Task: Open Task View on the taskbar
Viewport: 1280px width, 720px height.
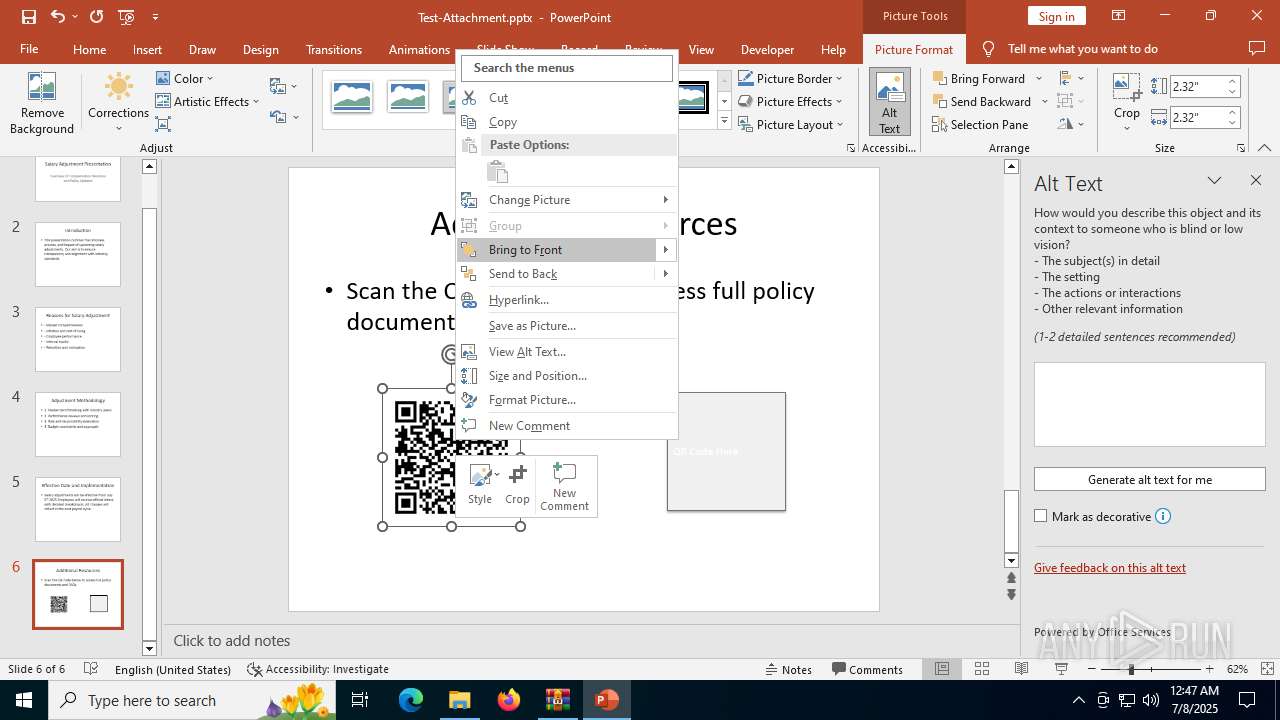Action: 361,700
